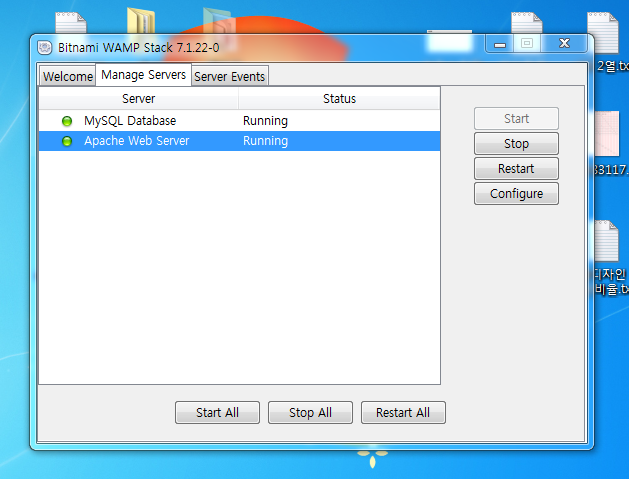Image resolution: width=629 pixels, height=479 pixels.
Task: Click the Restart All button
Action: tap(403, 412)
